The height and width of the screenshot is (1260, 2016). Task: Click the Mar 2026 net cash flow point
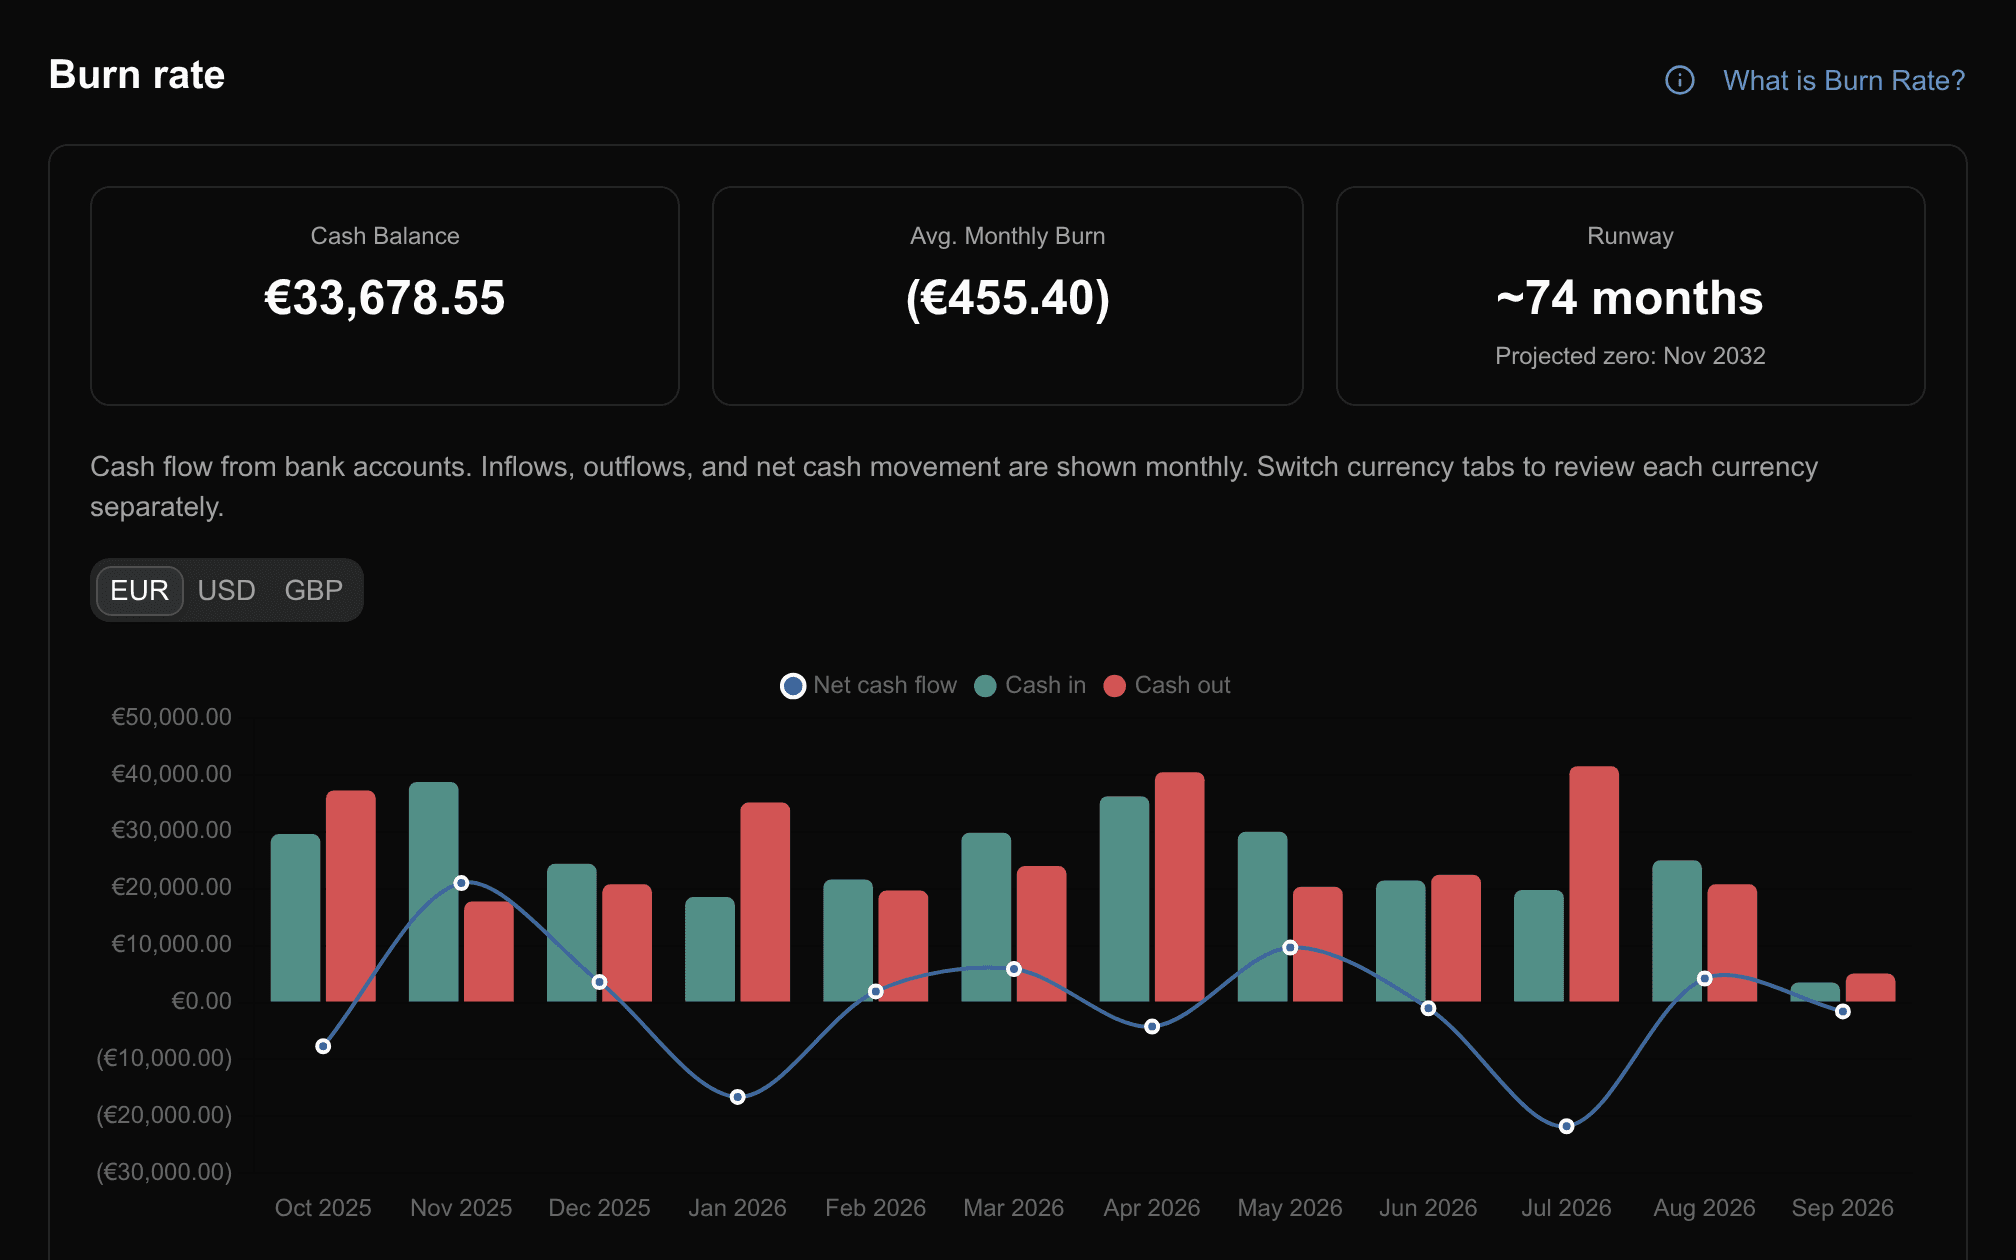point(1014,969)
